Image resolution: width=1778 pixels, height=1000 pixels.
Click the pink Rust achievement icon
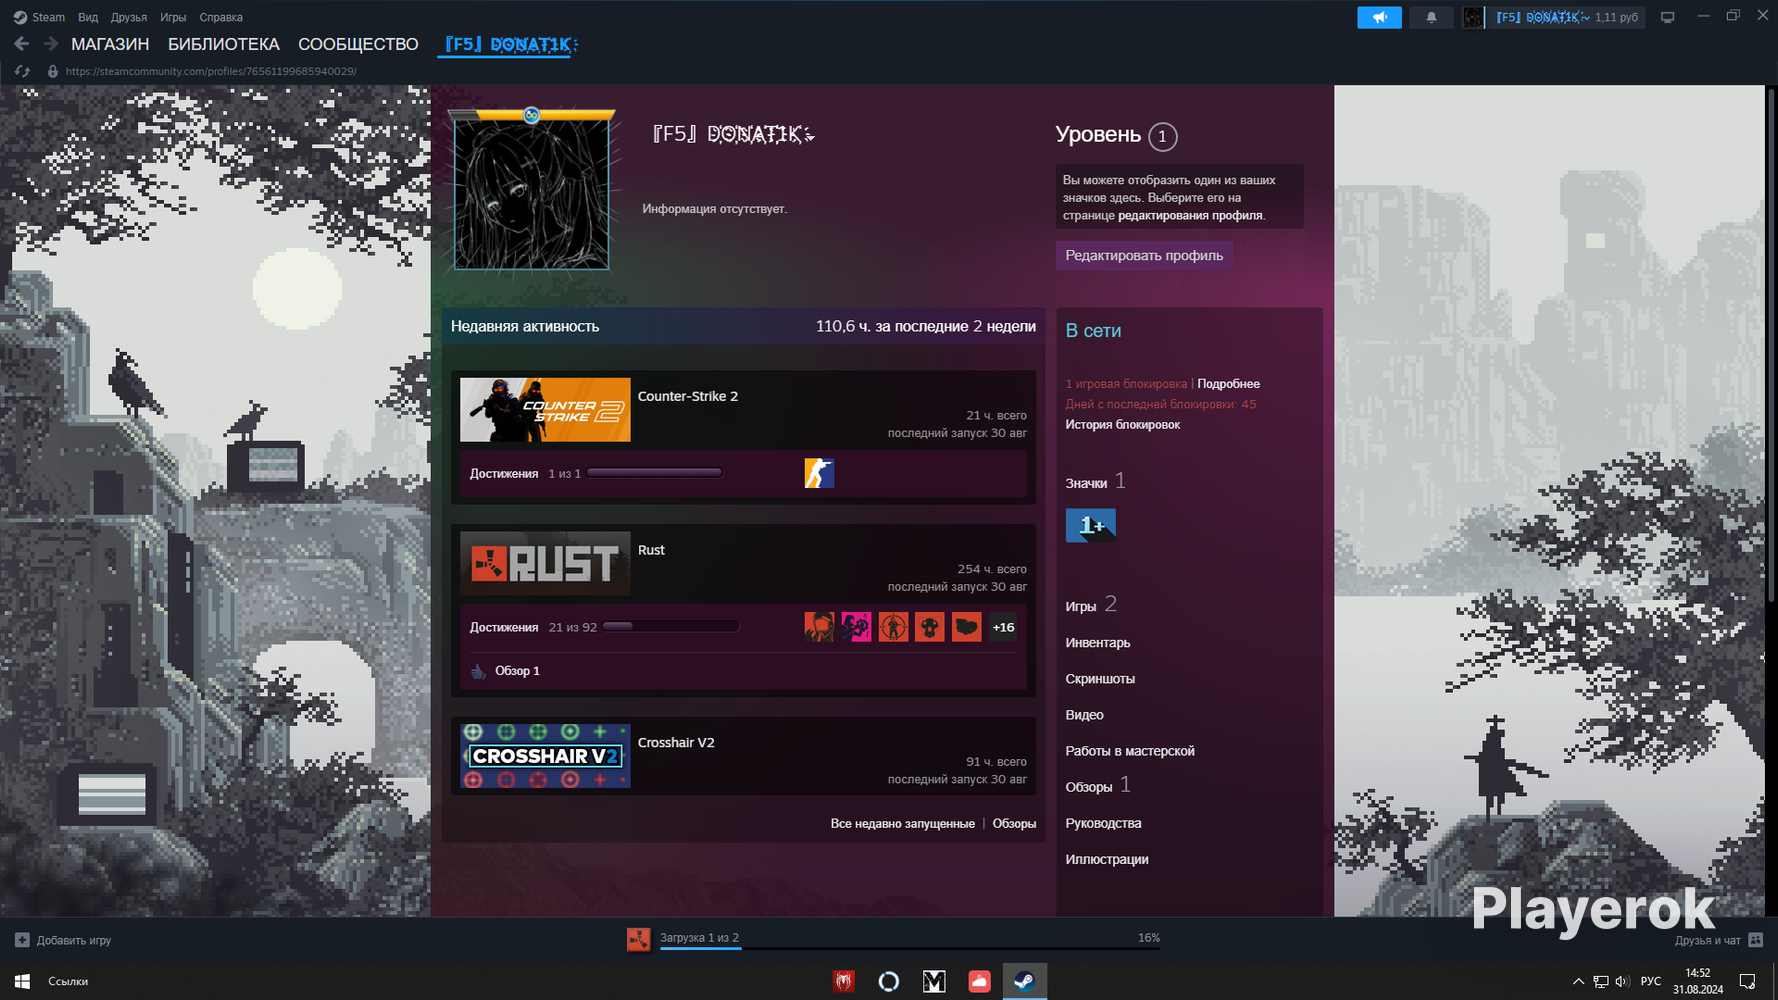tap(856, 627)
